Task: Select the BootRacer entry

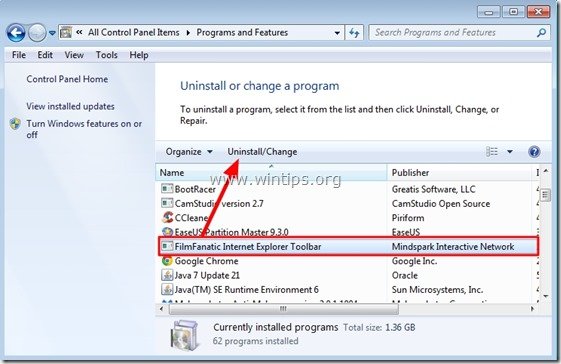Action: pyautogui.click(x=195, y=189)
